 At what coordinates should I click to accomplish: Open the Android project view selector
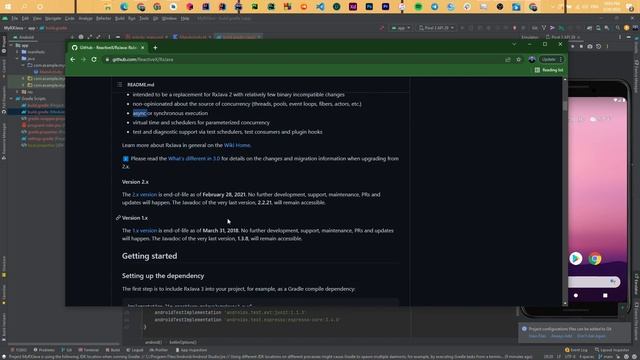tap(24, 37)
